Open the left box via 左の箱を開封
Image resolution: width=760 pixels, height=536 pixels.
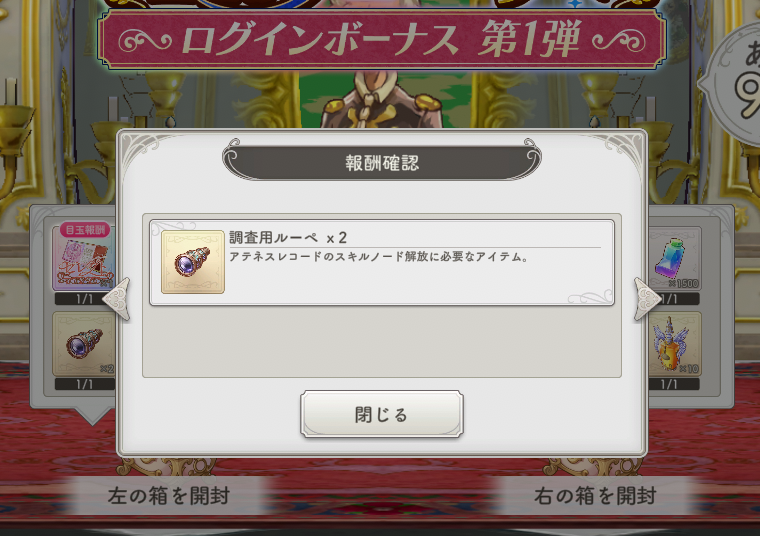pyautogui.click(x=168, y=495)
